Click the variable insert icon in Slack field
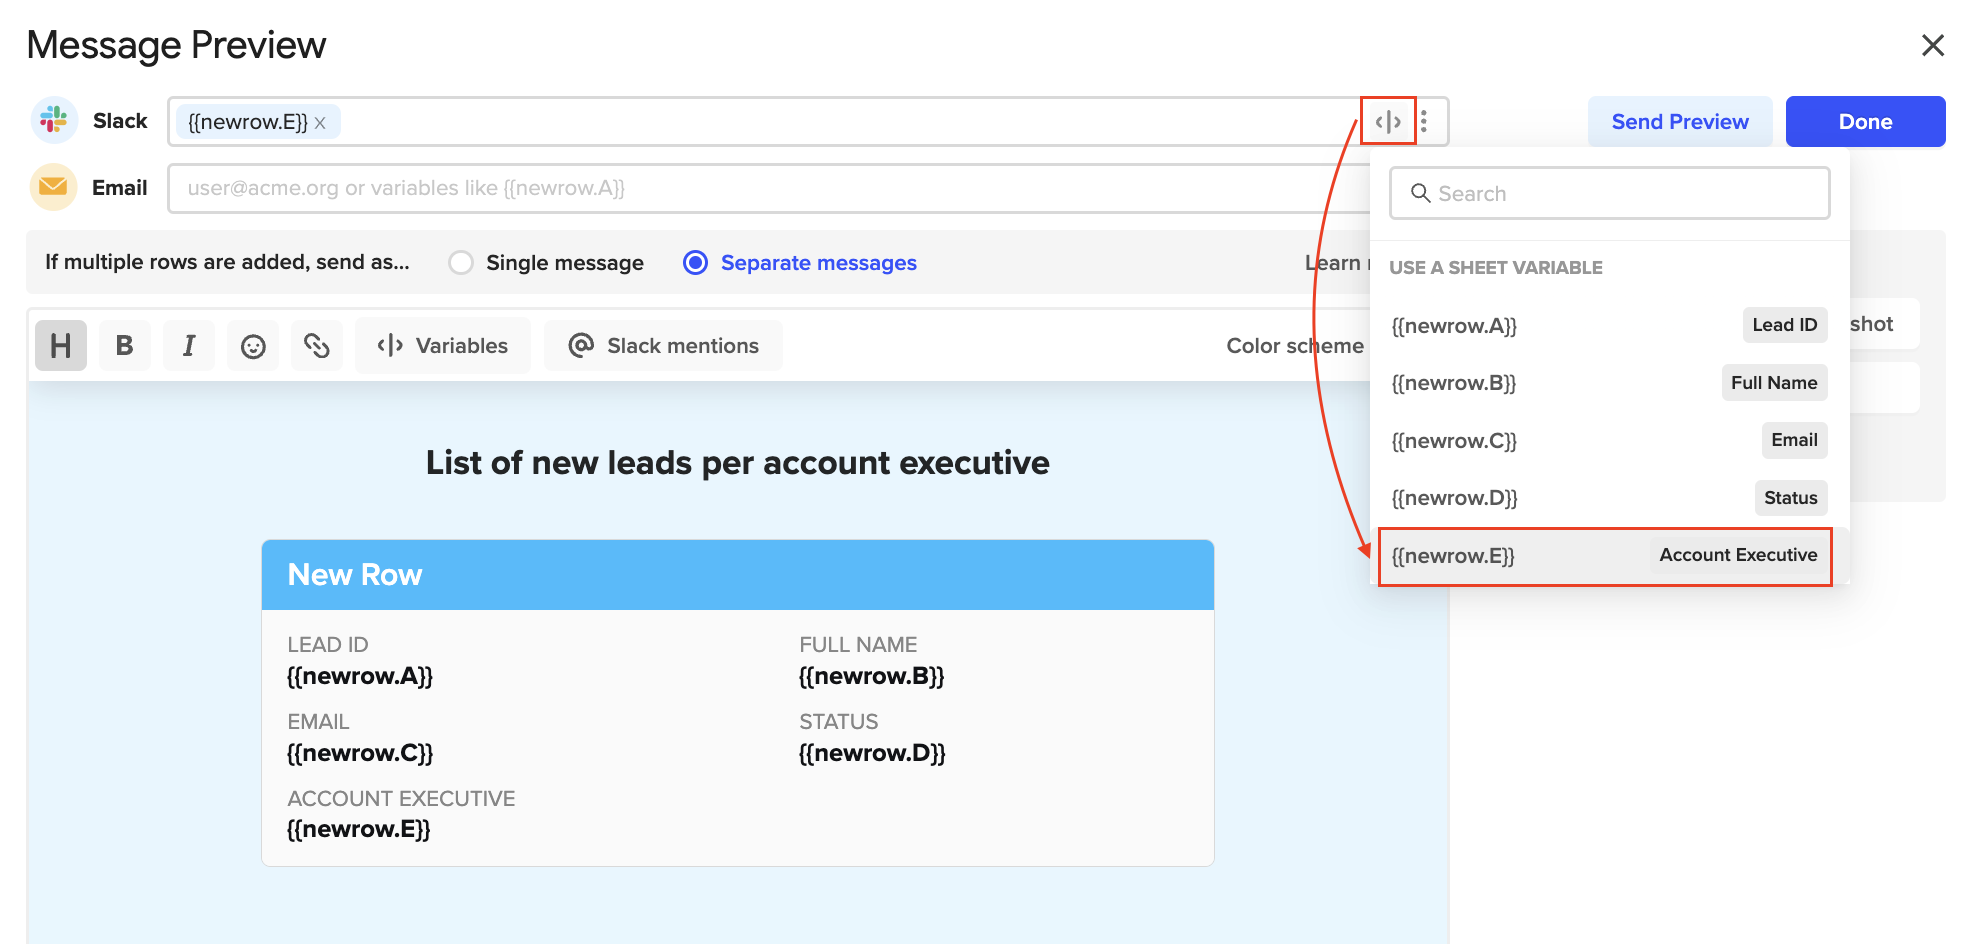This screenshot has width=1970, height=944. click(x=1388, y=122)
